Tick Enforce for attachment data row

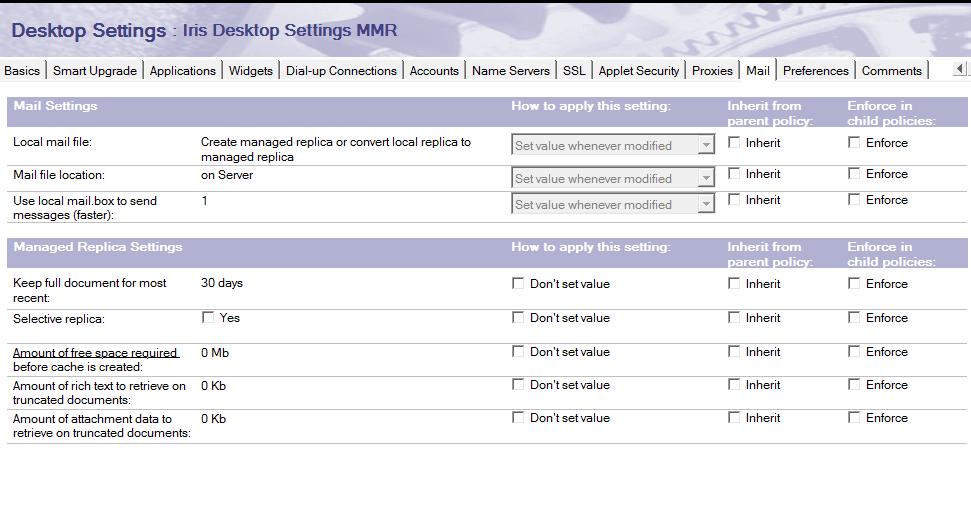[854, 417]
